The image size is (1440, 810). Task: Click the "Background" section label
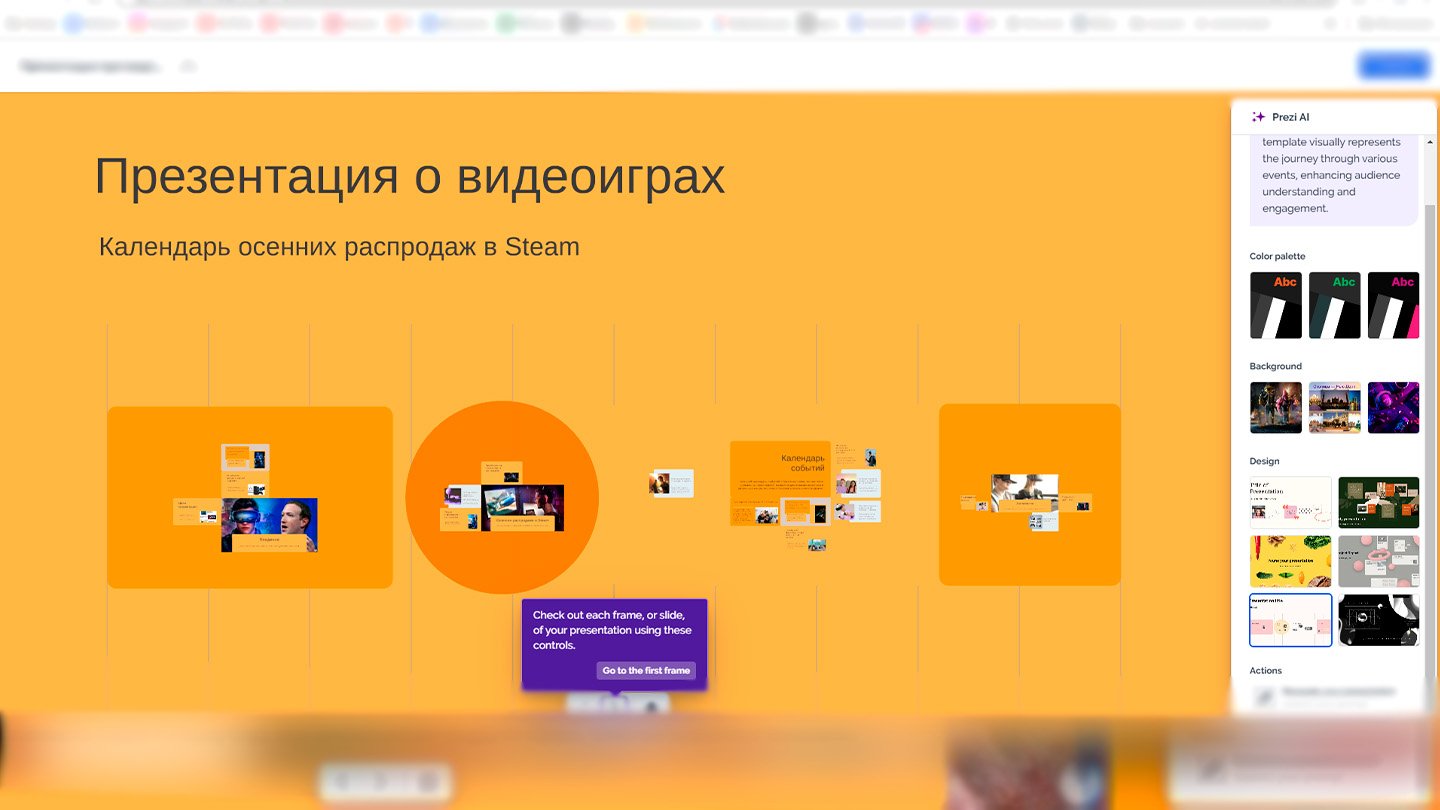[x=1275, y=367]
